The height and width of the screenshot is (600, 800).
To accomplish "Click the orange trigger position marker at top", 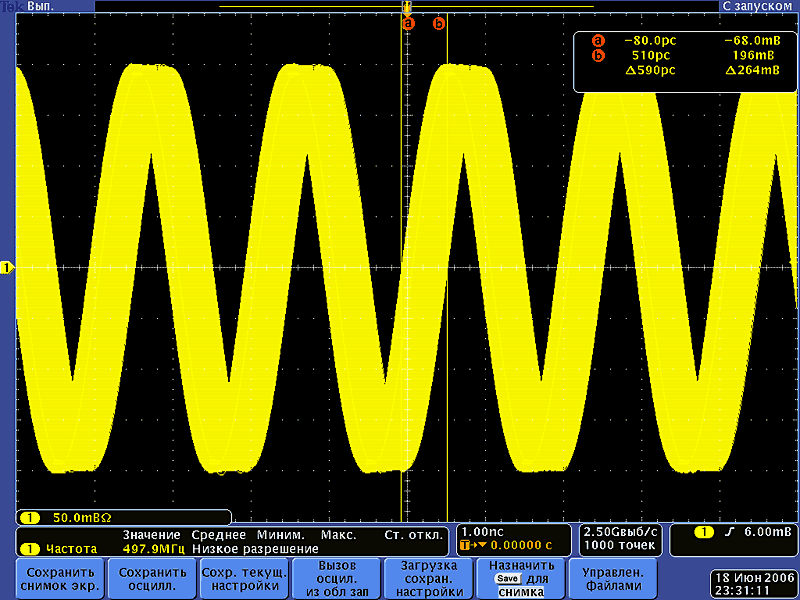I will (x=407, y=8).
